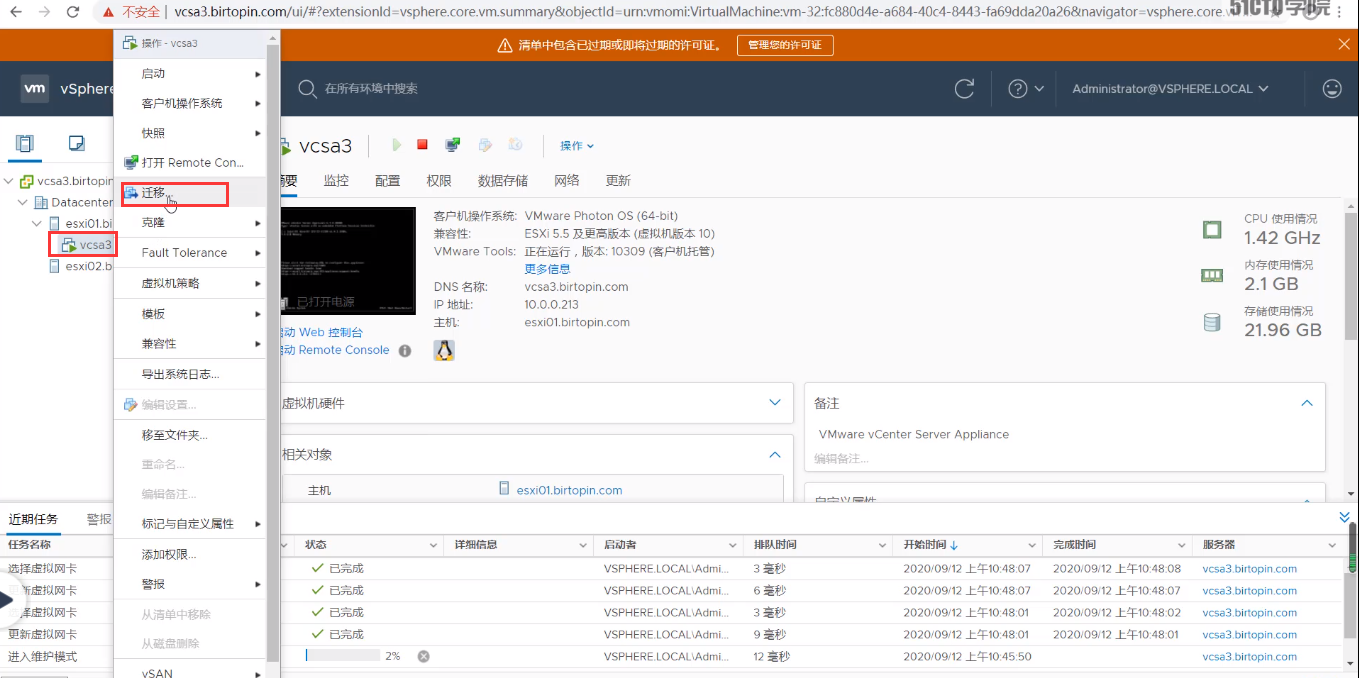This screenshot has width=1359, height=678.
Task: Collapse the vcsa3.birtopin vCenter tree node
Action: pos(9,181)
